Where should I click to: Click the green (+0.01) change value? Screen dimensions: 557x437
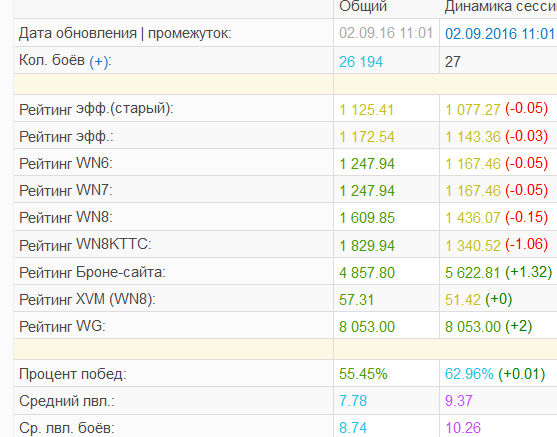point(521,374)
